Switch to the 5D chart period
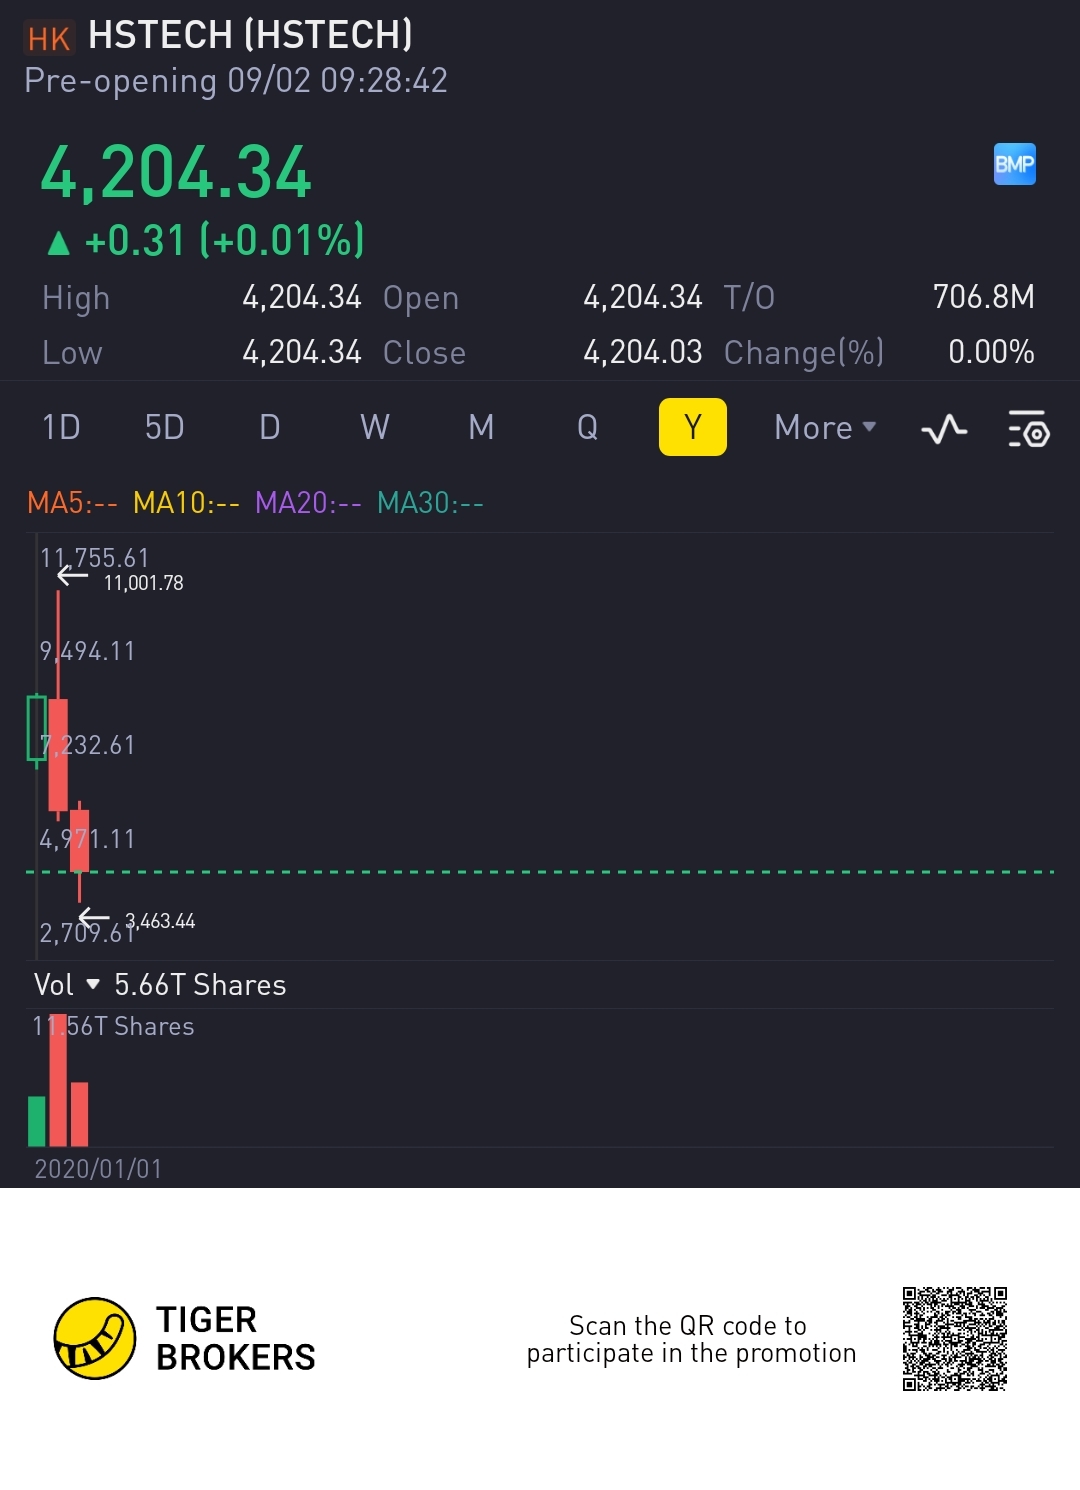The image size is (1080, 1490). pos(165,428)
